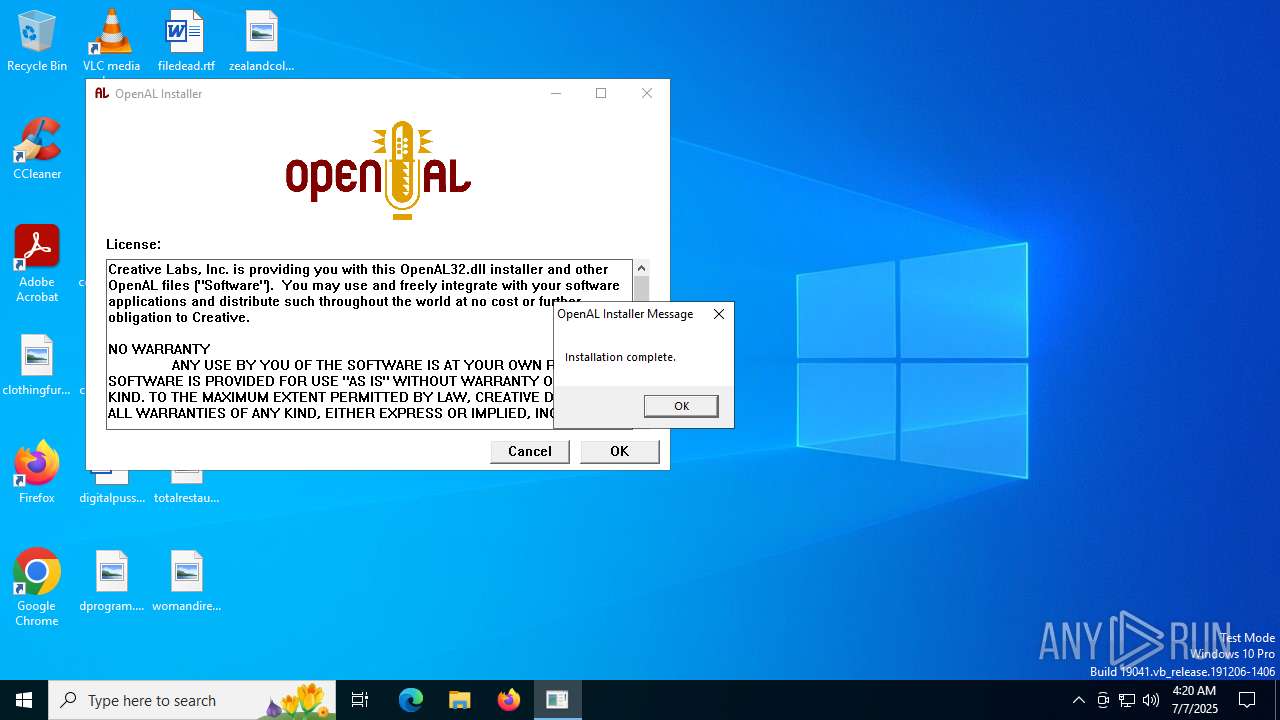Click OK in the Installation complete message
This screenshot has width=1280, height=720.
click(x=681, y=406)
